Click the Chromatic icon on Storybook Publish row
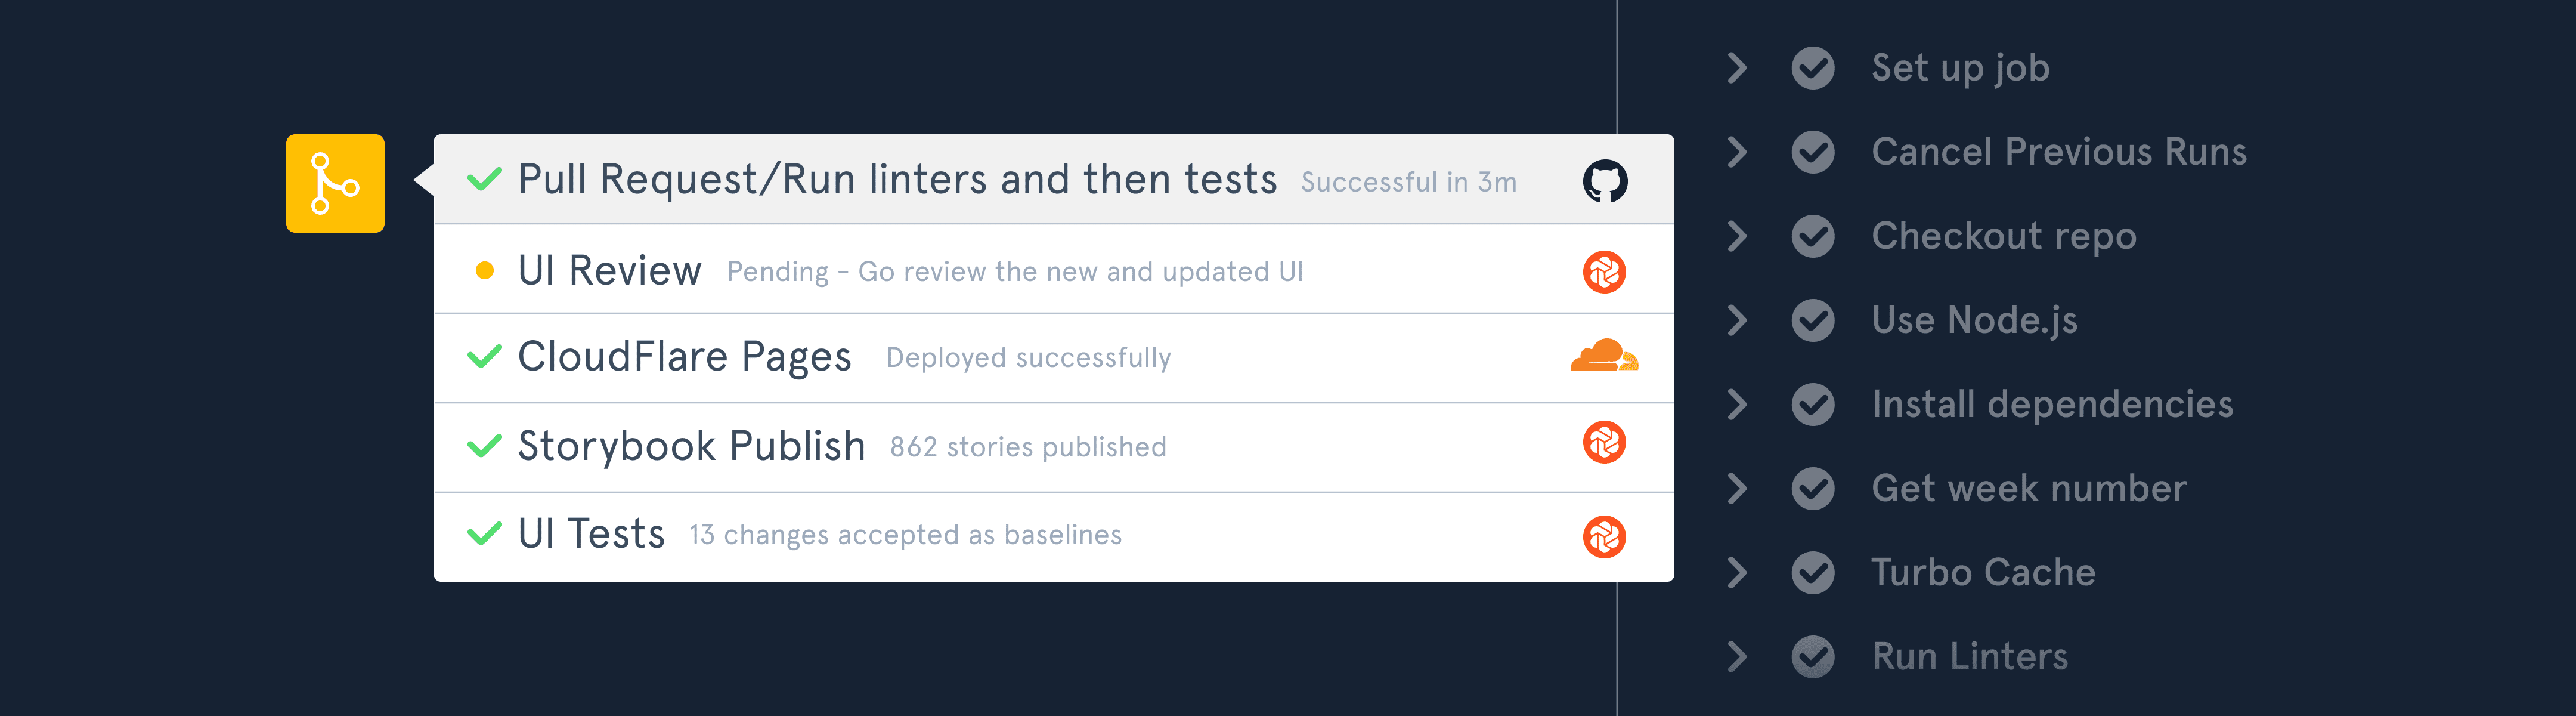This screenshot has width=2576, height=716. pyautogui.click(x=1604, y=442)
